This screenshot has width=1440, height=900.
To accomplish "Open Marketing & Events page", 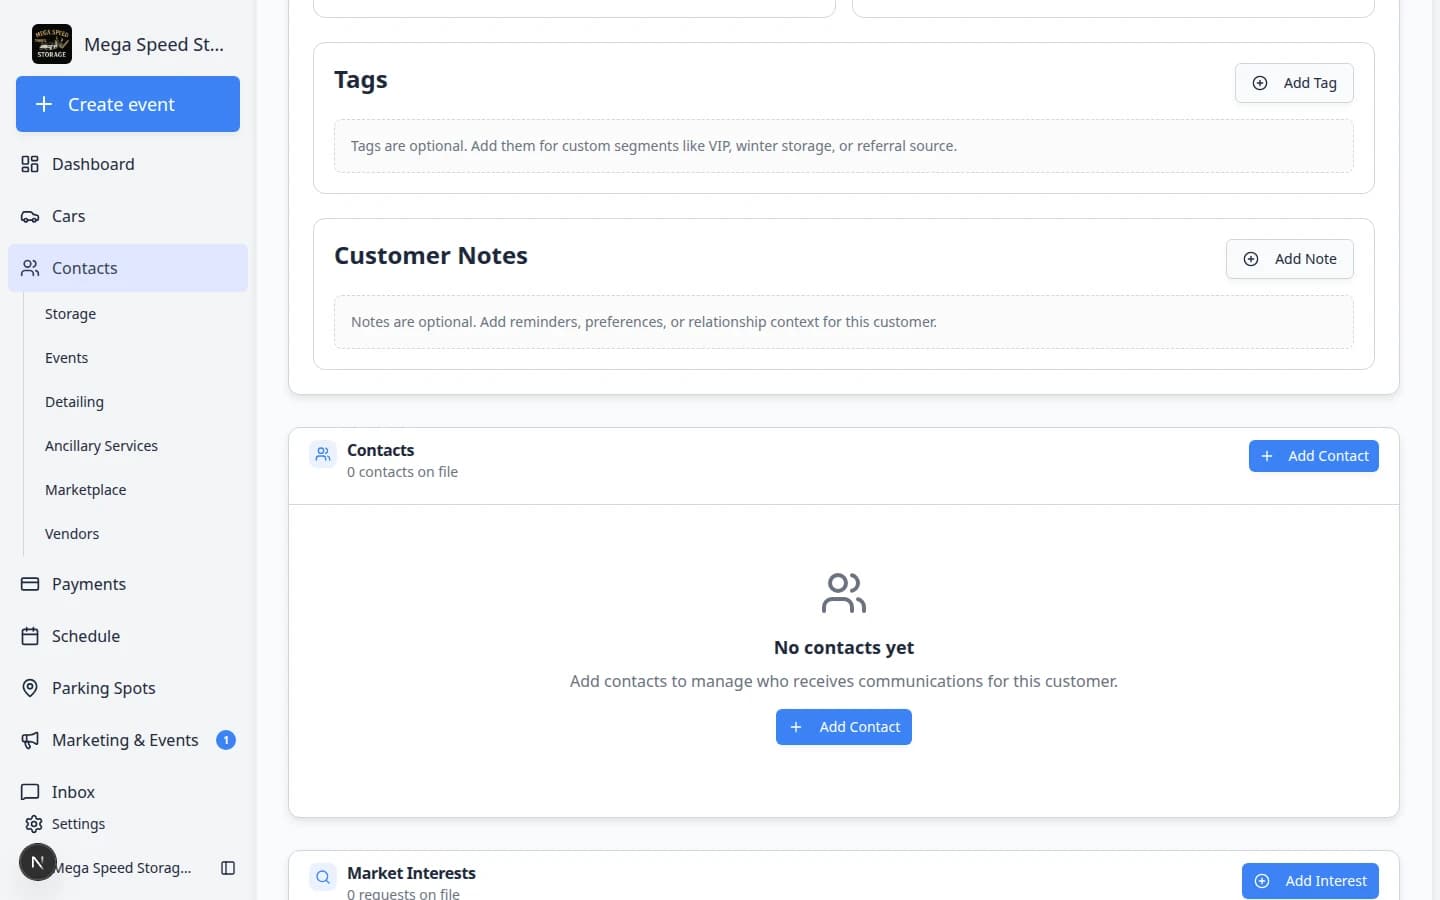I will point(128,740).
